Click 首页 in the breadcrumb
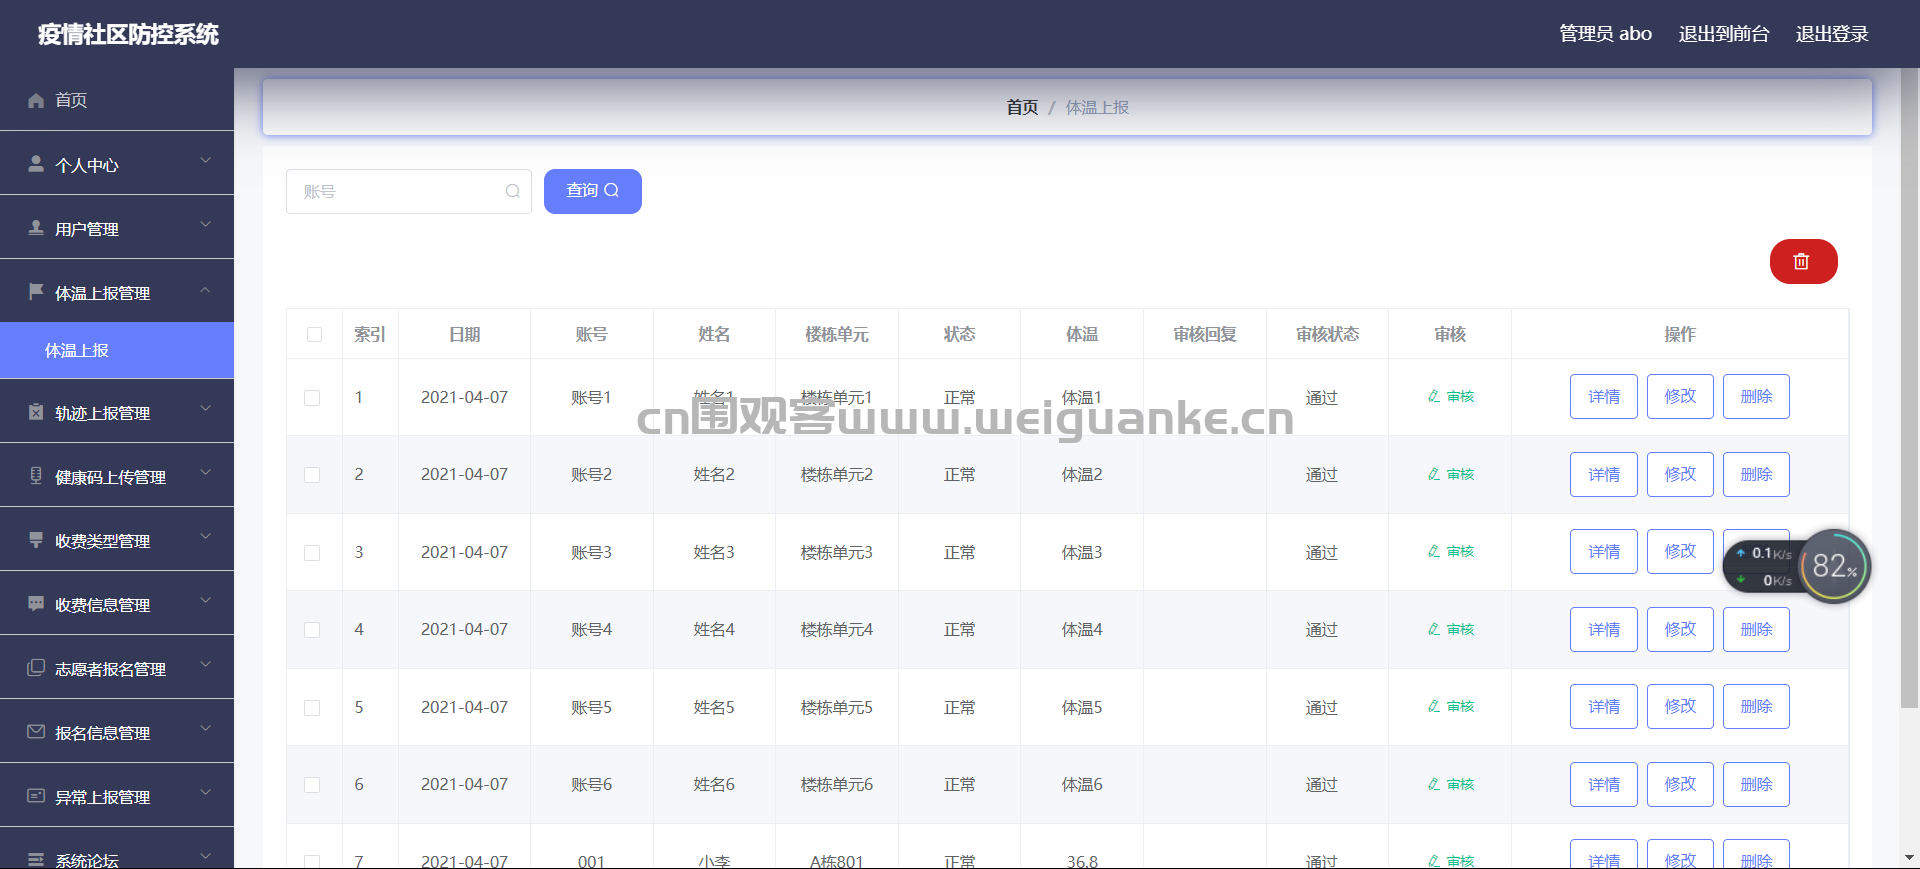The width and height of the screenshot is (1920, 869). (1022, 107)
